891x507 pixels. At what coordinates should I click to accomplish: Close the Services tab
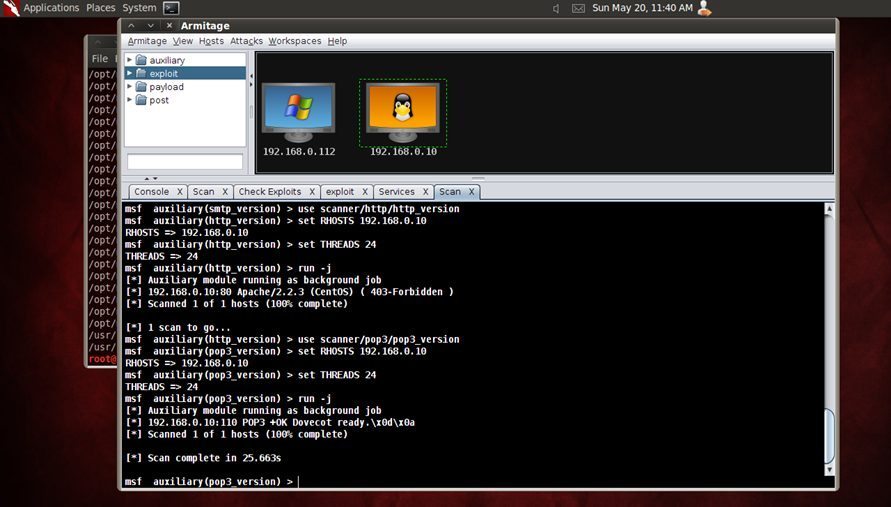point(425,192)
